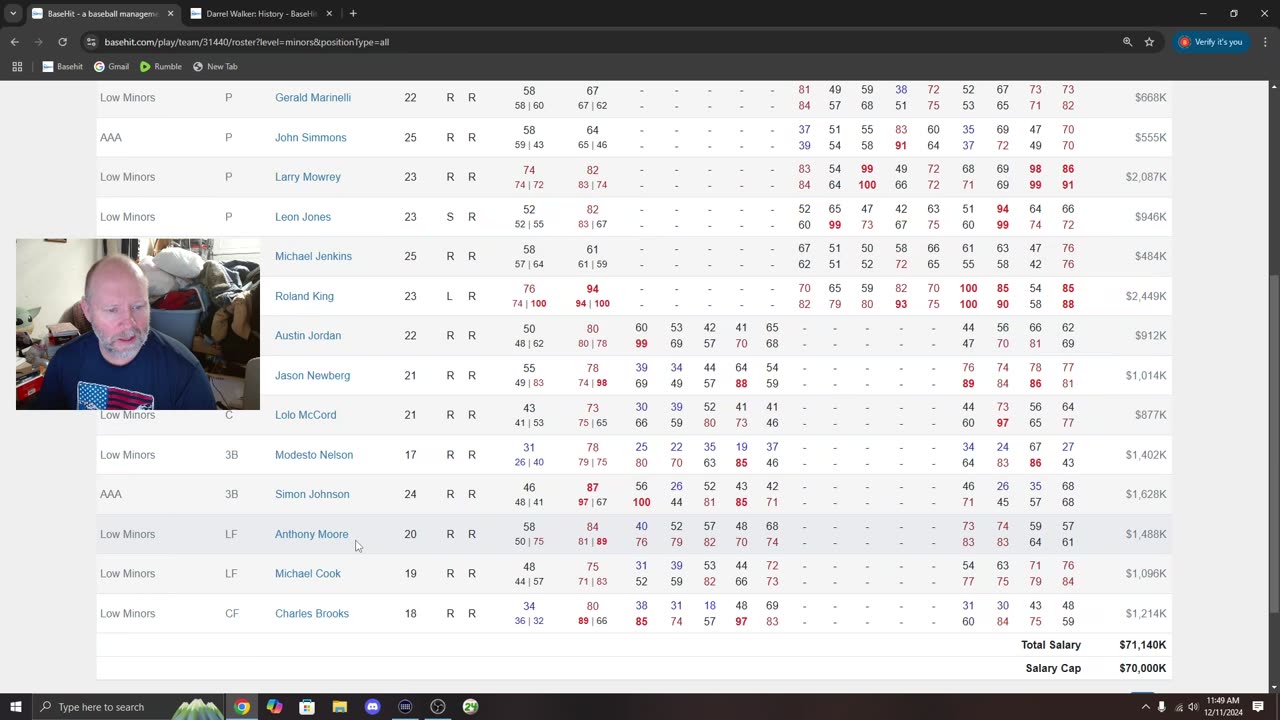
Task: Go back to previous page in Chrome
Action: click(14, 42)
